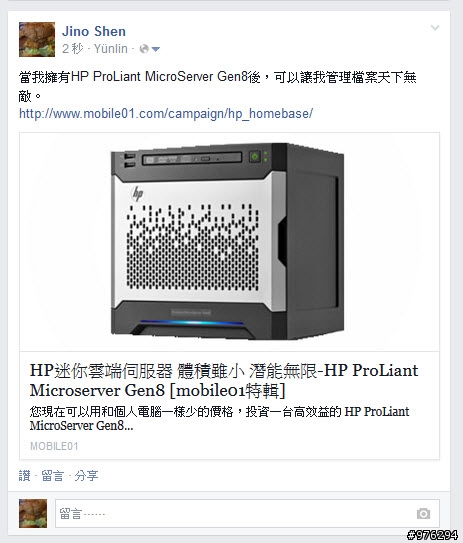Open the HP迷你雲端伺服器 article title
The width and height of the screenshot is (463, 543).
[224, 380]
